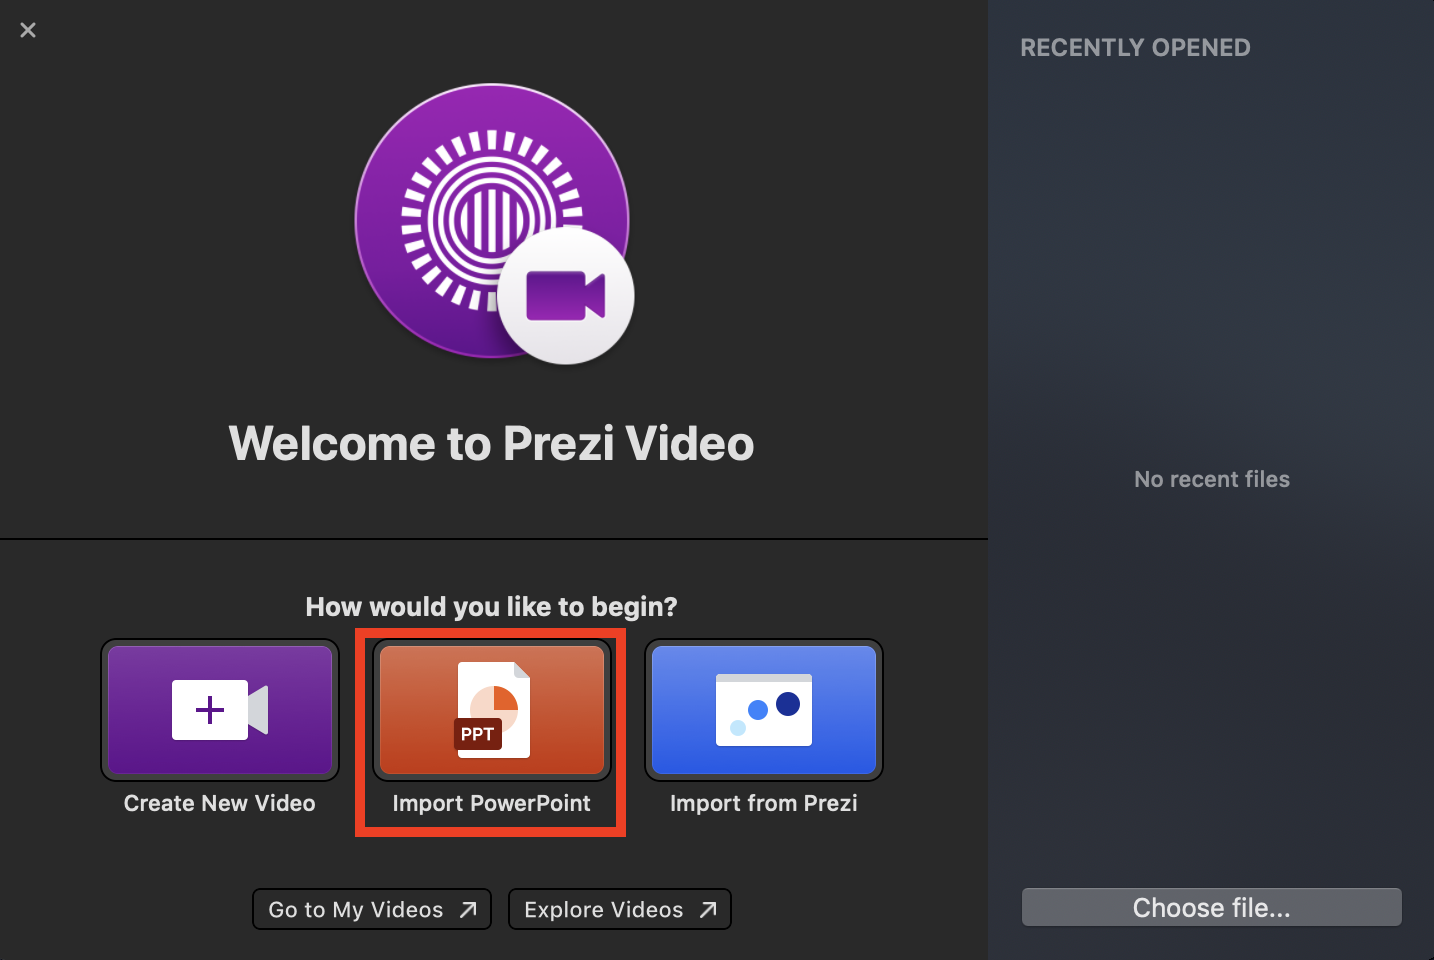Click the Create New Video label

click(x=220, y=803)
